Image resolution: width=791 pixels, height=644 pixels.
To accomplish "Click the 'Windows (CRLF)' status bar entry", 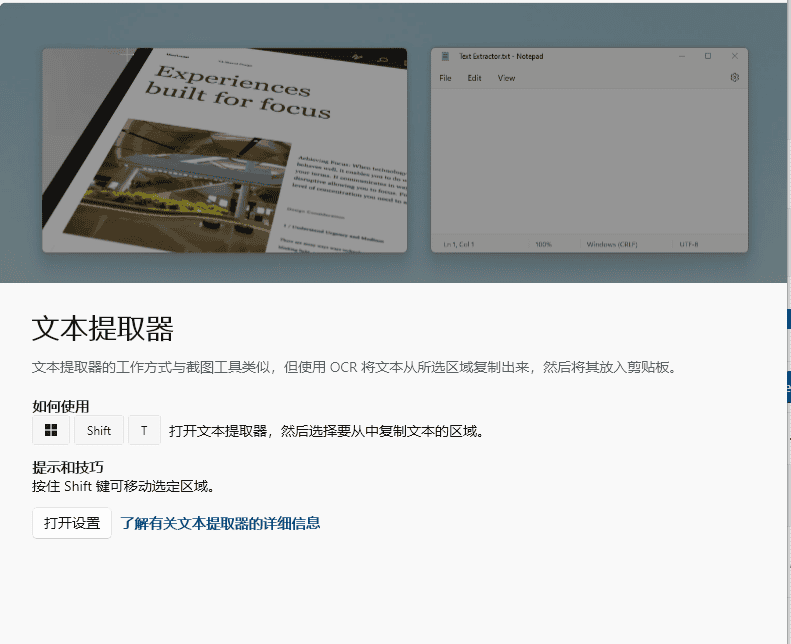I will [x=612, y=245].
